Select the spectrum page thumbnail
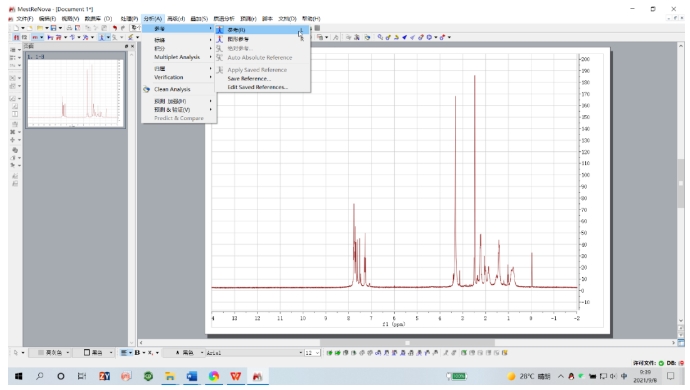 (75, 91)
